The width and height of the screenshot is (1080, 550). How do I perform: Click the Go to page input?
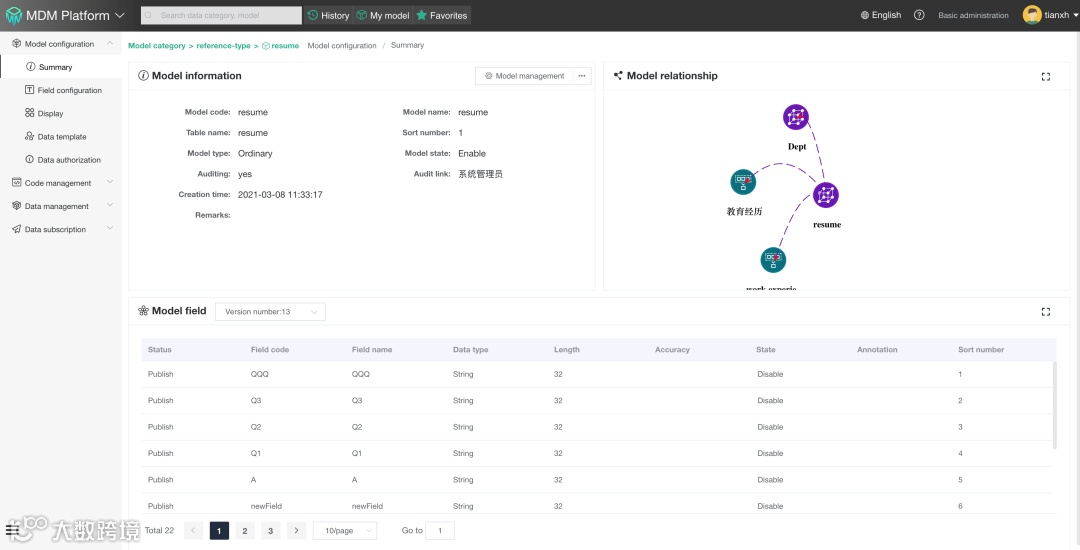pos(440,531)
